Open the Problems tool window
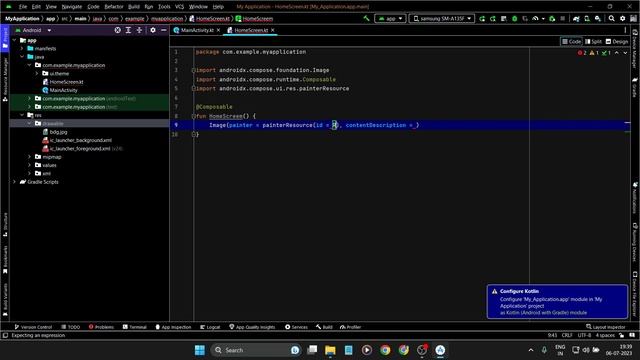This screenshot has width=640, height=360. tap(101, 327)
